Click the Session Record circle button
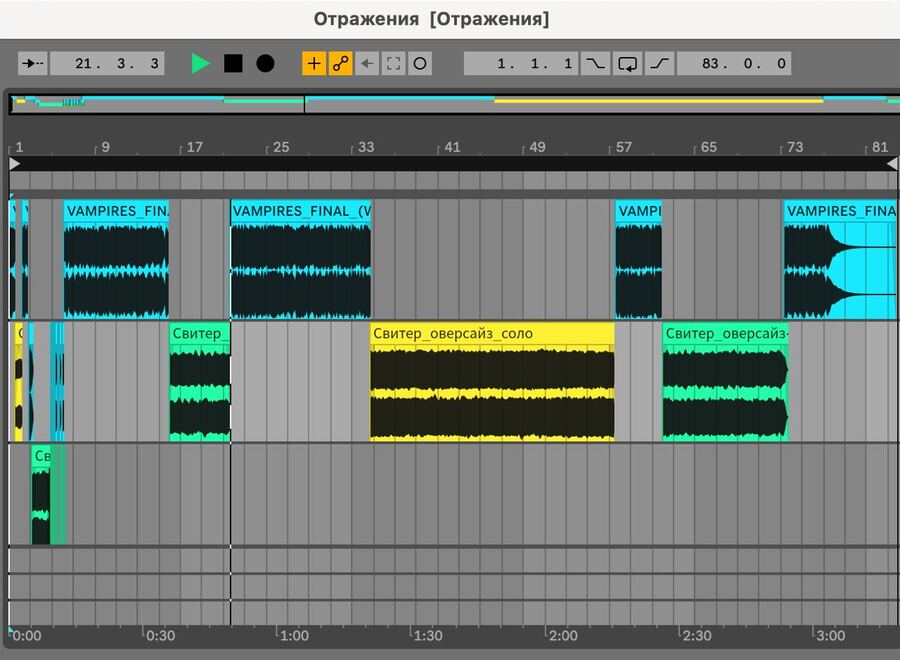The image size is (900, 660). coord(420,64)
